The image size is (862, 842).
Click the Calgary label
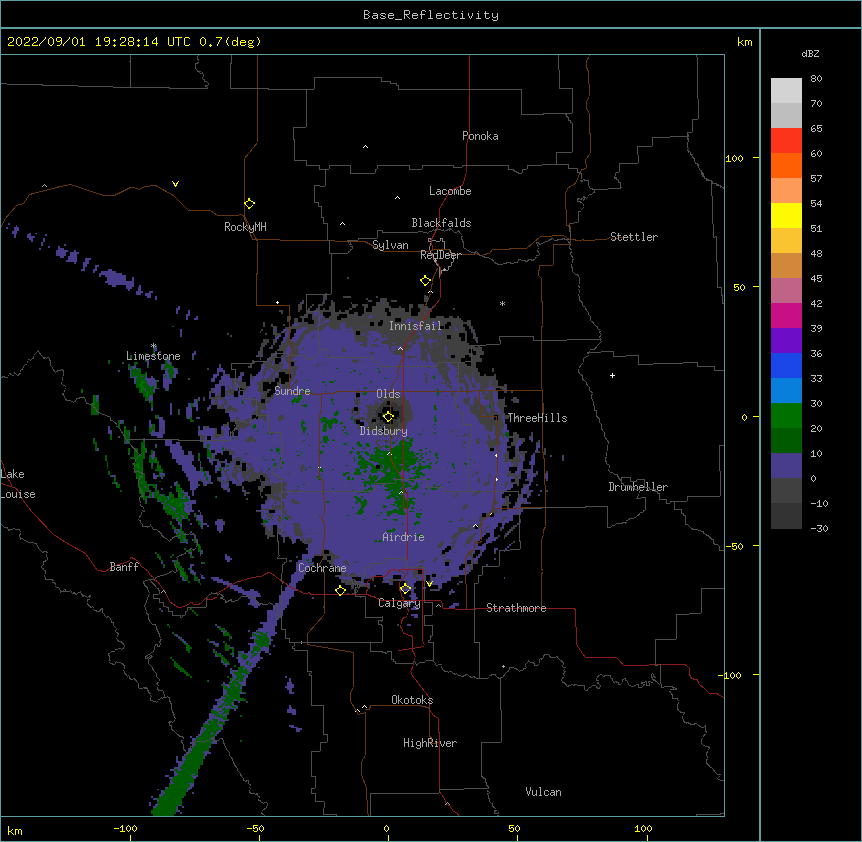(x=399, y=603)
